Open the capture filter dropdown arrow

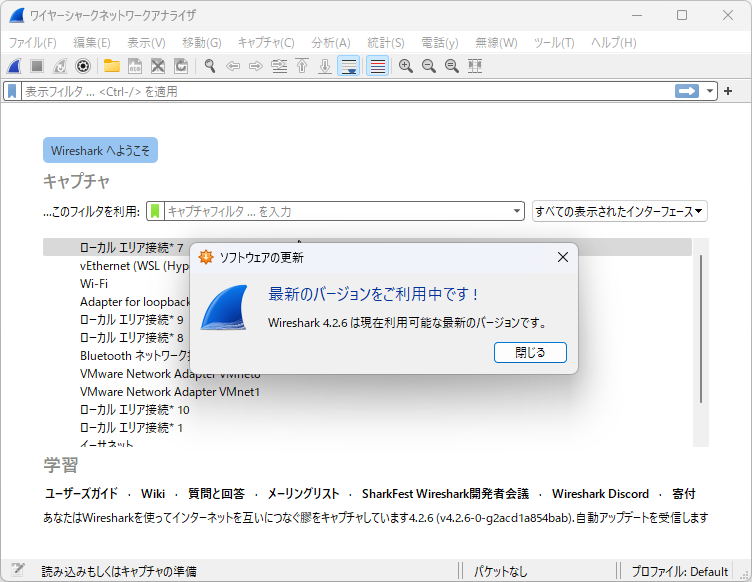[x=517, y=211]
